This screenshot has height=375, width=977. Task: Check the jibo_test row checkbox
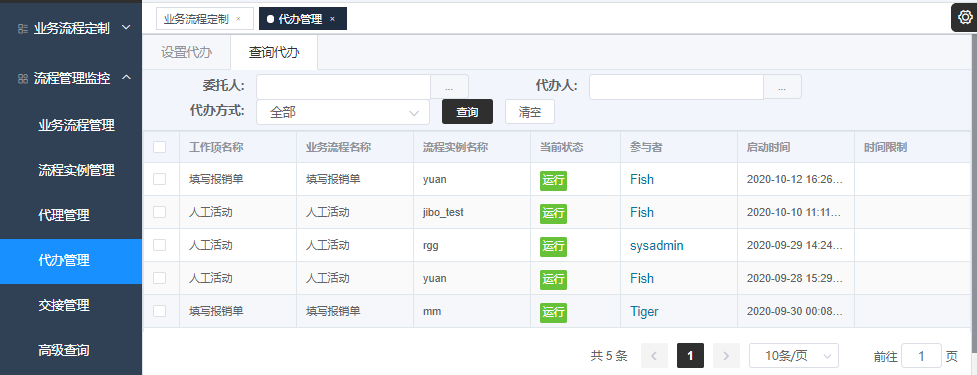pos(160,212)
